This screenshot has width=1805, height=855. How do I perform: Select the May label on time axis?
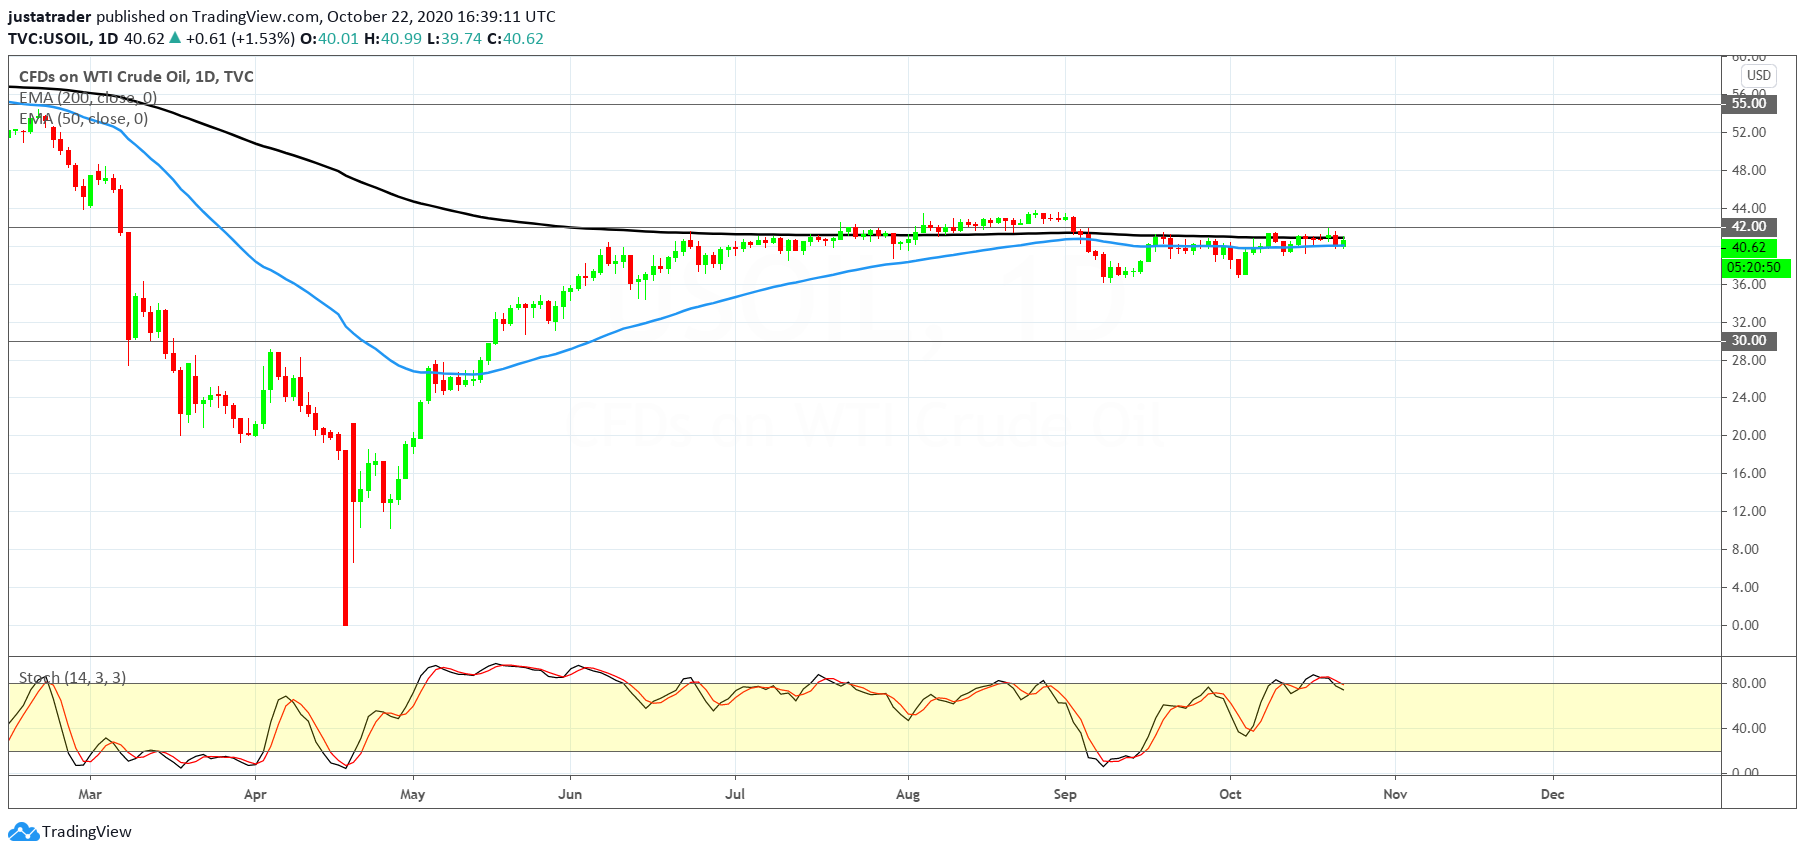click(x=412, y=794)
